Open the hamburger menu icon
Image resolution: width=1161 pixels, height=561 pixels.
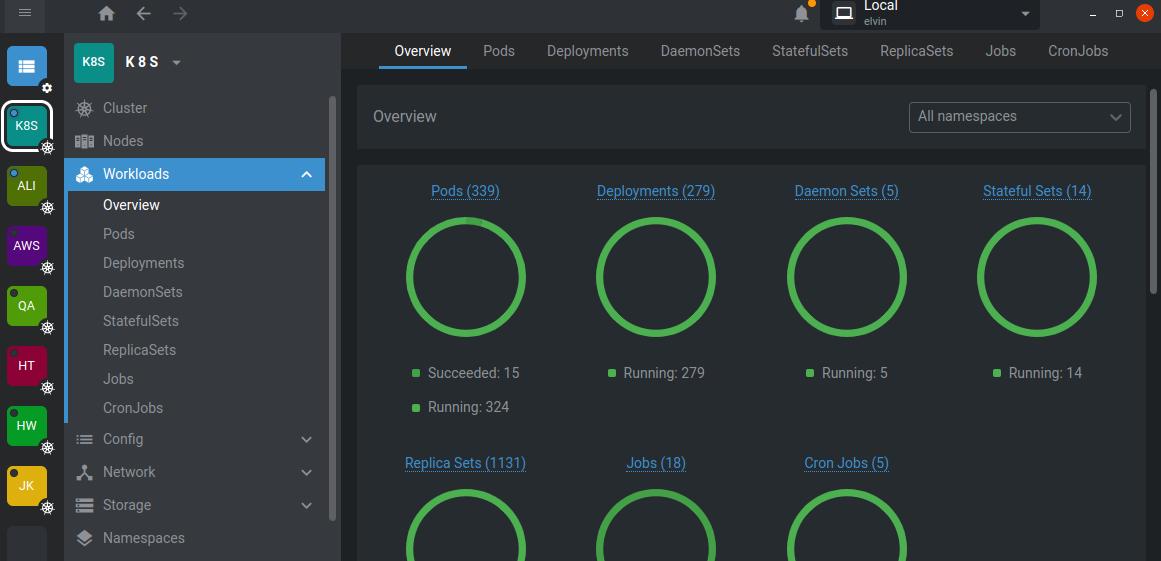pyautogui.click(x=24, y=13)
